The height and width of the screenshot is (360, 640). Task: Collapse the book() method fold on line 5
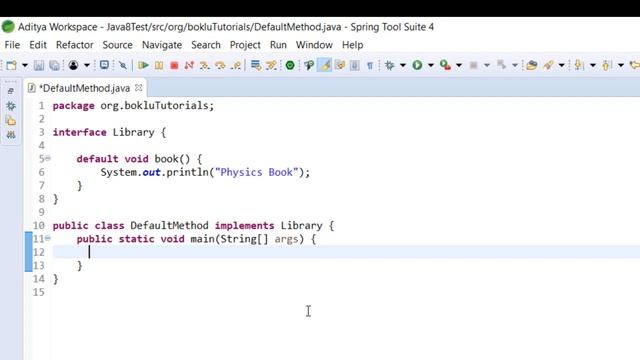[x=48, y=158]
